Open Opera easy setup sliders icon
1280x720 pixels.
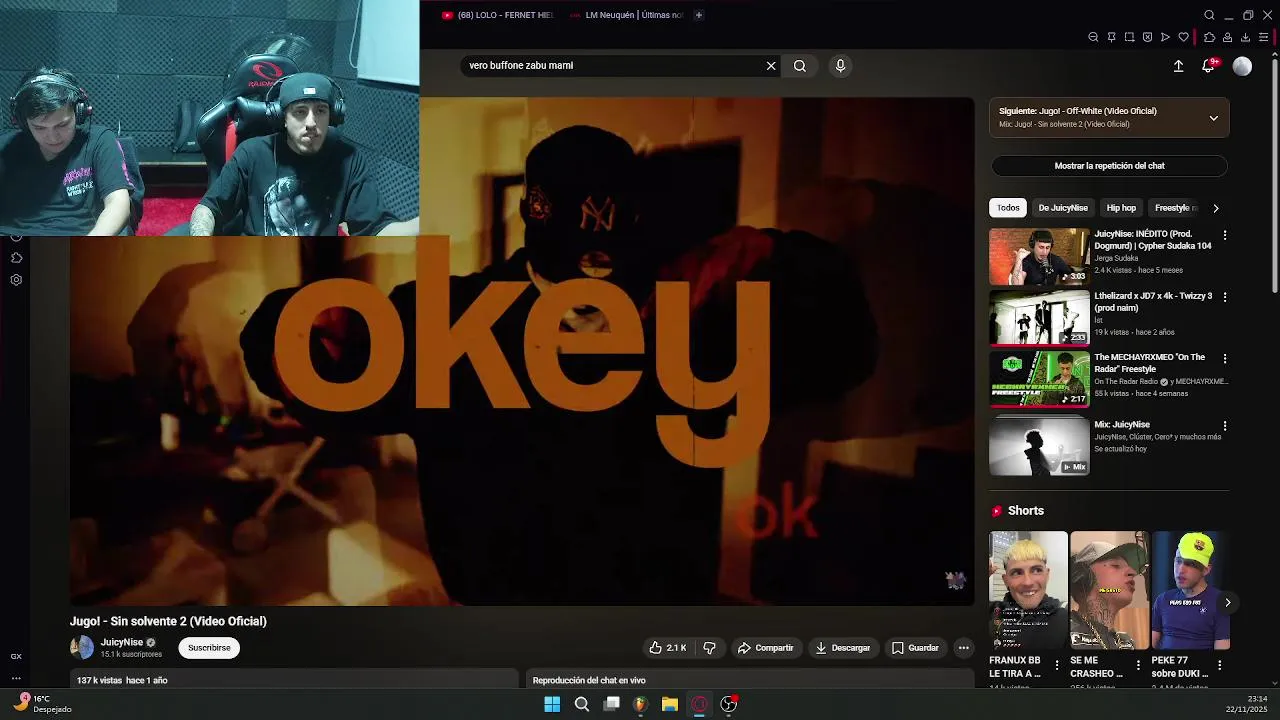coord(1263,37)
